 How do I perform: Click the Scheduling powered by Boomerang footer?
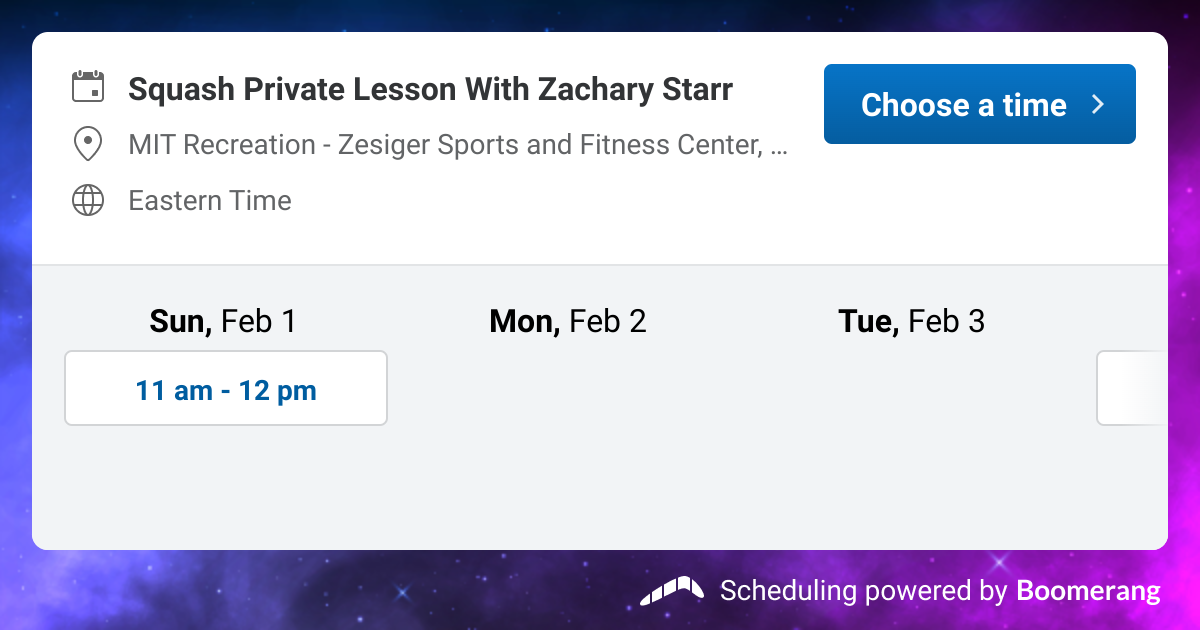click(900, 591)
